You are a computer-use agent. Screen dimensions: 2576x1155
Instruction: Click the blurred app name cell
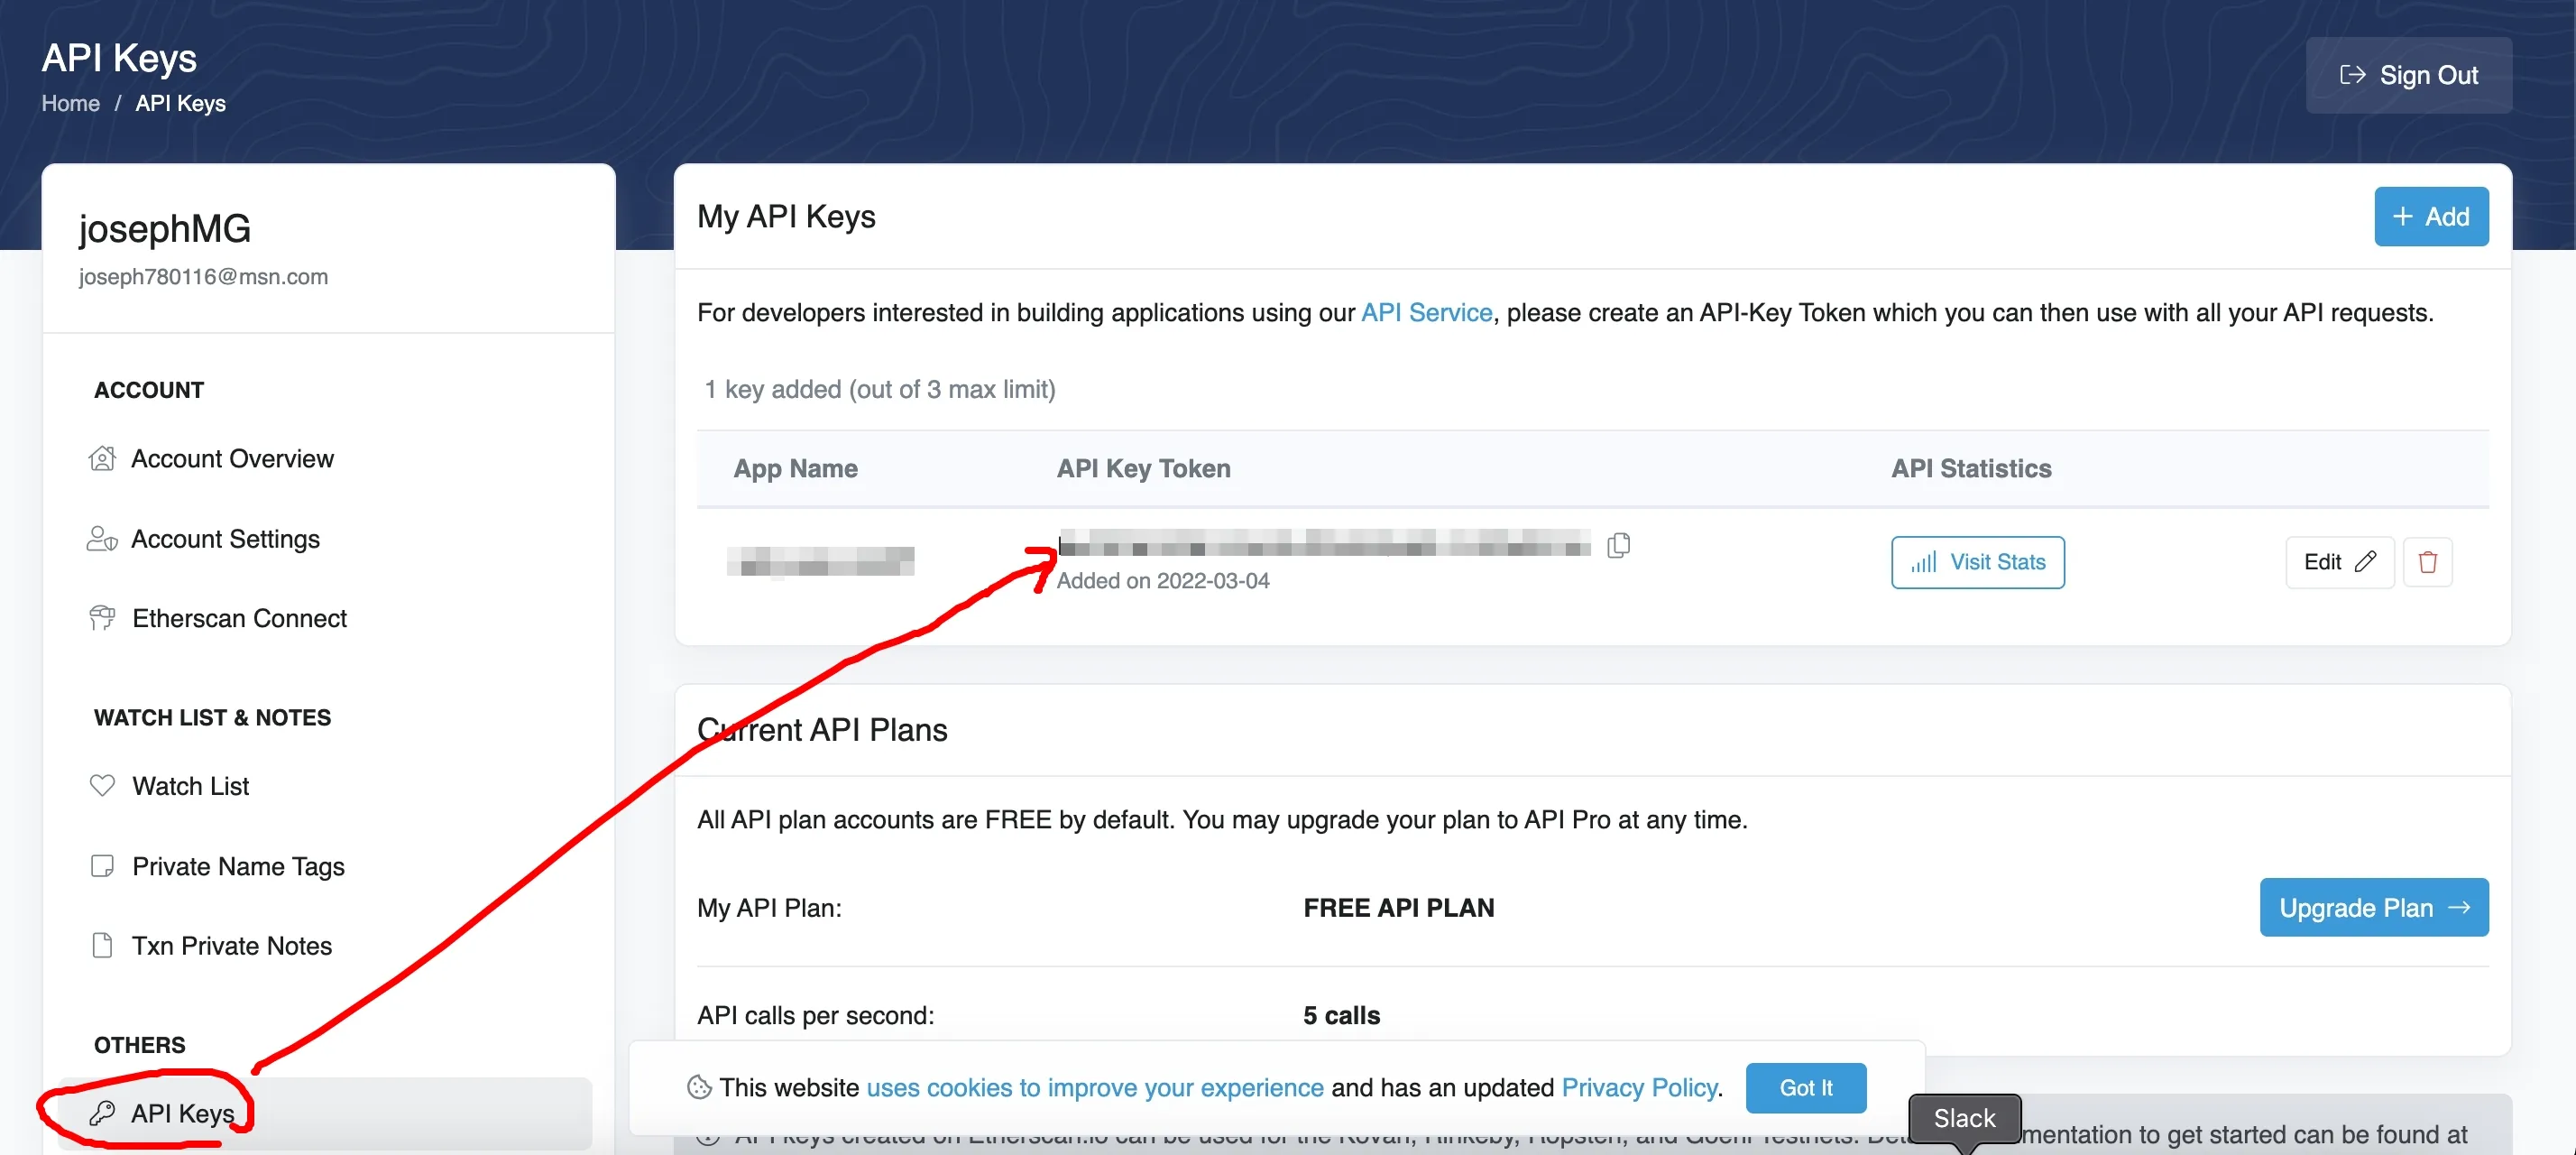(x=820, y=561)
